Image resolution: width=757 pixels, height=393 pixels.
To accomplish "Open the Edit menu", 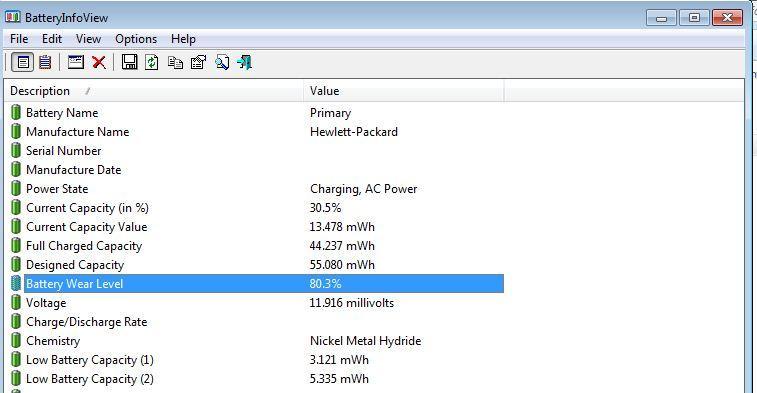I will point(52,39).
